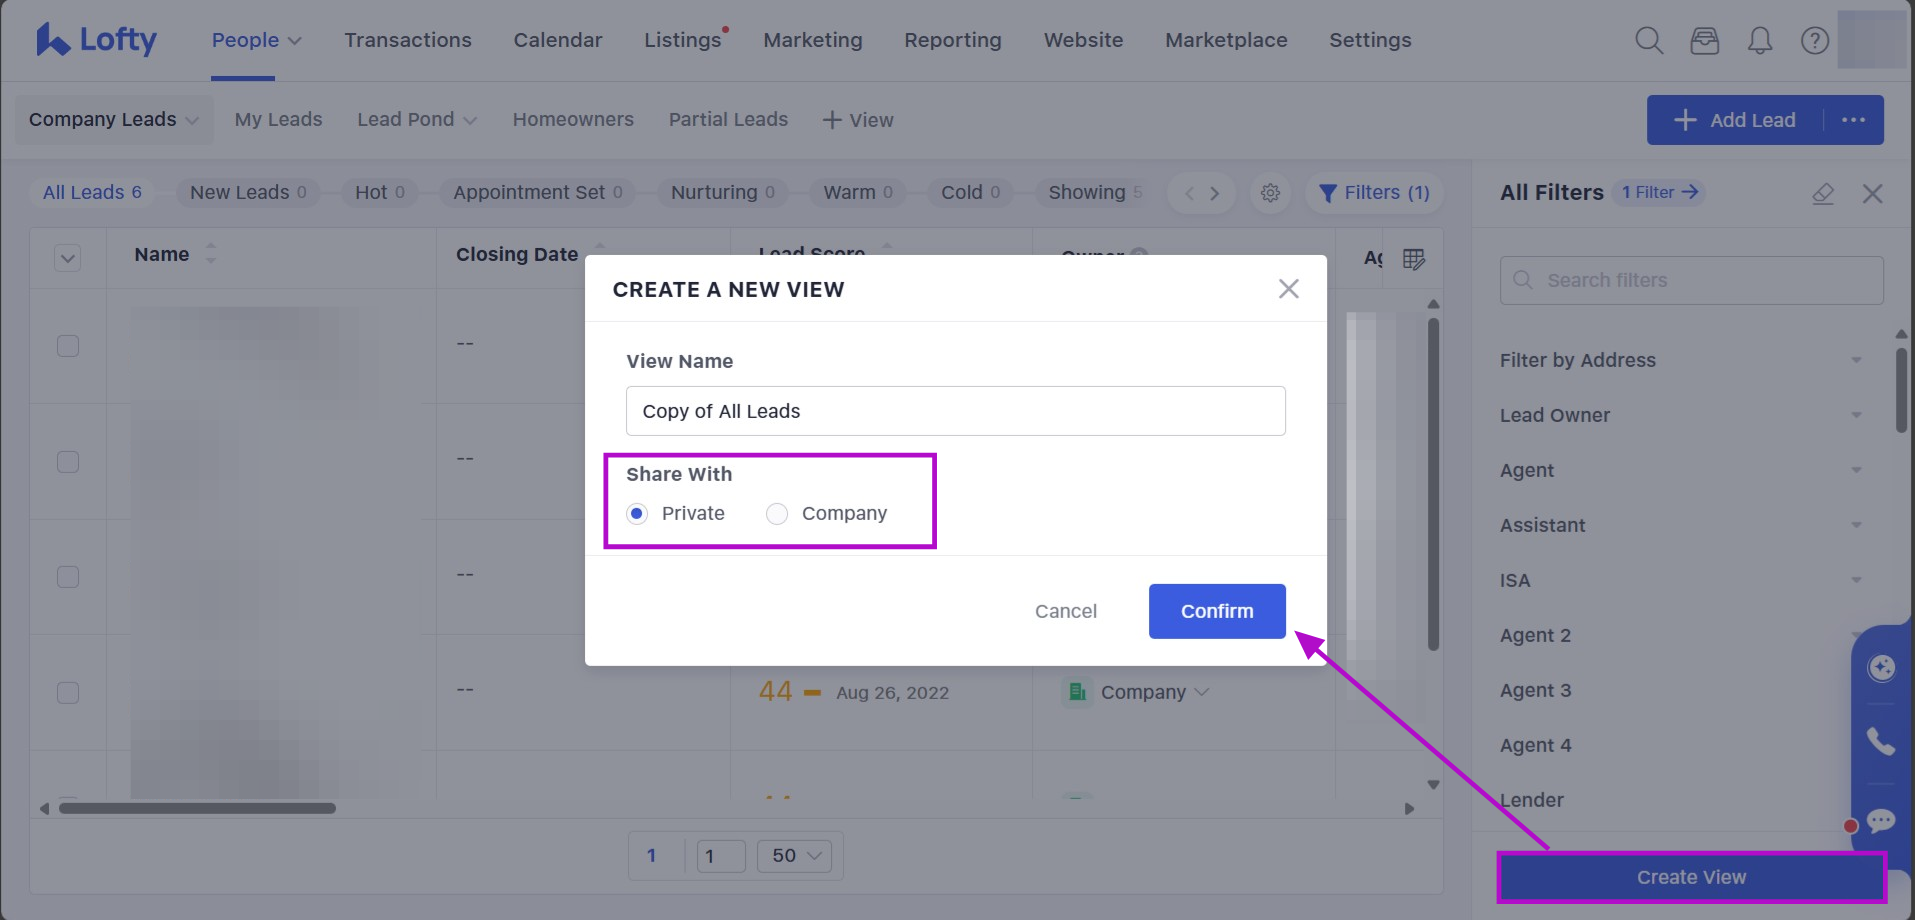Open the Transactions menu
1915x920 pixels.
tap(407, 40)
